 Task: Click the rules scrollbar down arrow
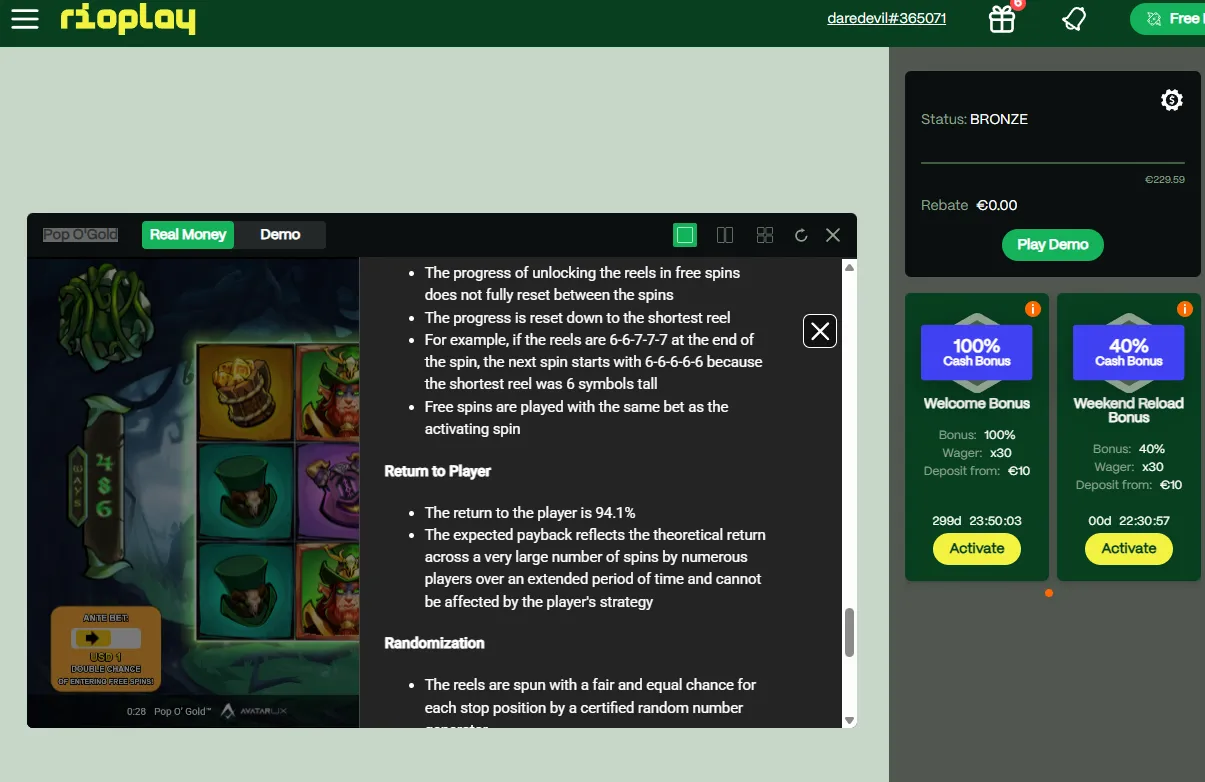tap(850, 720)
